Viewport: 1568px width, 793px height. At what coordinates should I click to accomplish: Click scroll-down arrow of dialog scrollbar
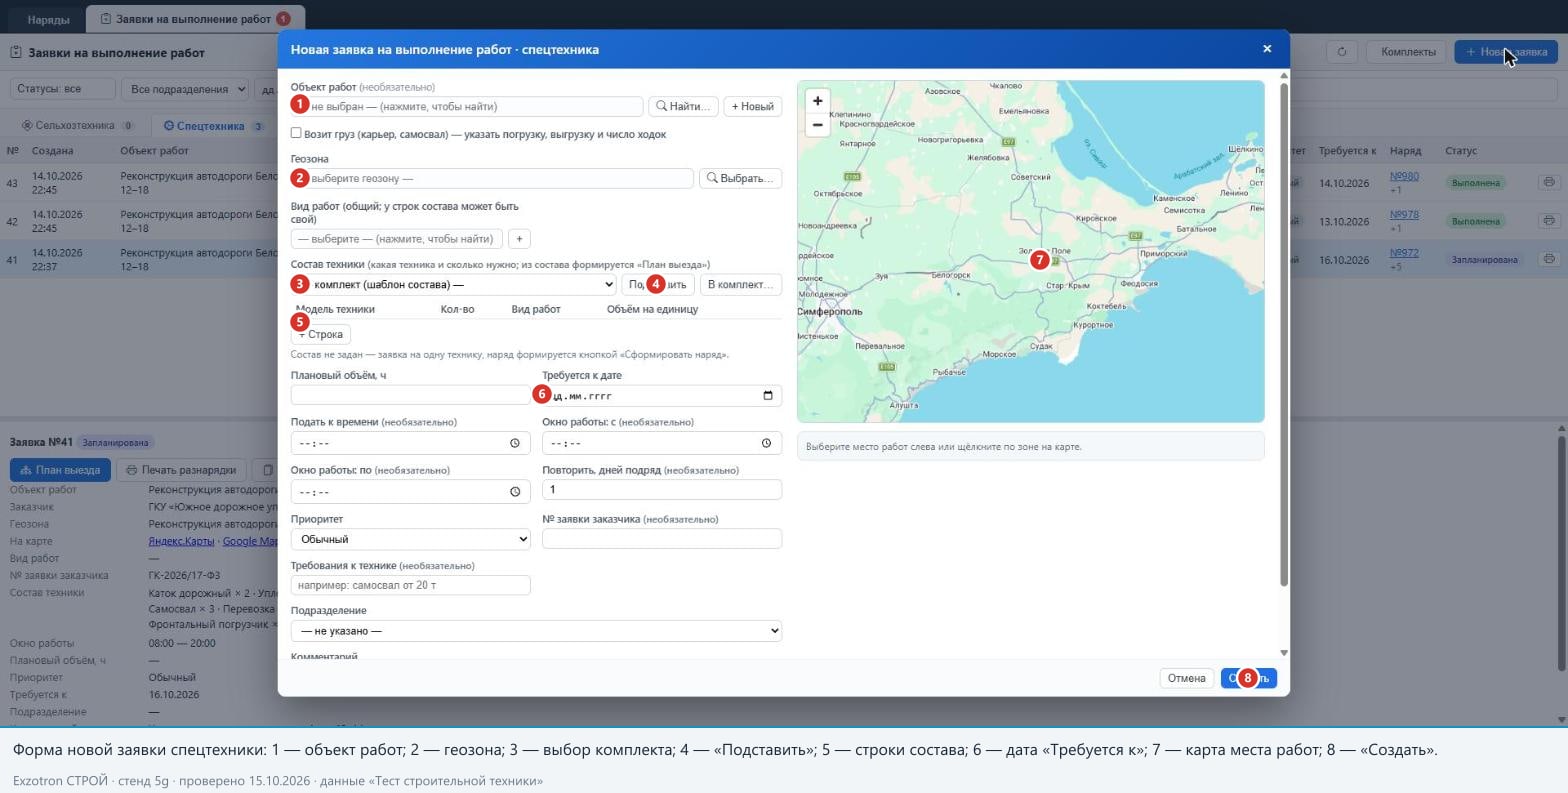click(1284, 653)
